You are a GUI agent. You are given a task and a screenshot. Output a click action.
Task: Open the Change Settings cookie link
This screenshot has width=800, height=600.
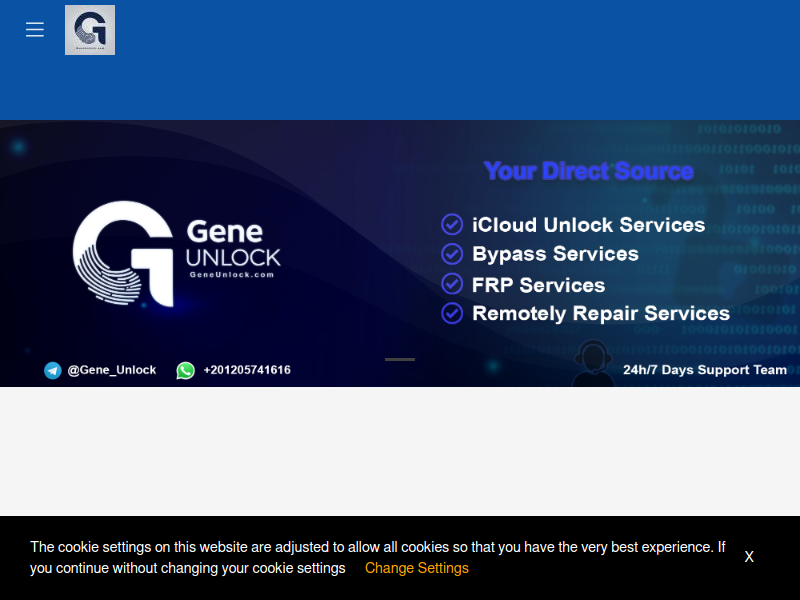coord(416,568)
